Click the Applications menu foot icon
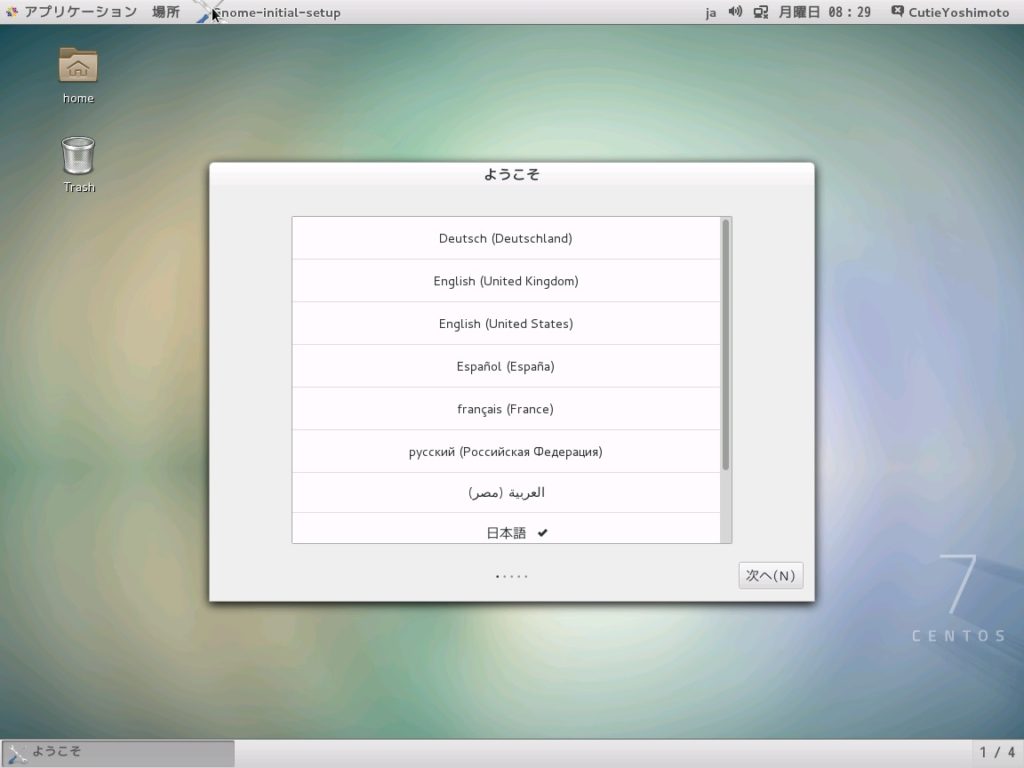Screen dimensions: 1024x768 point(11,12)
